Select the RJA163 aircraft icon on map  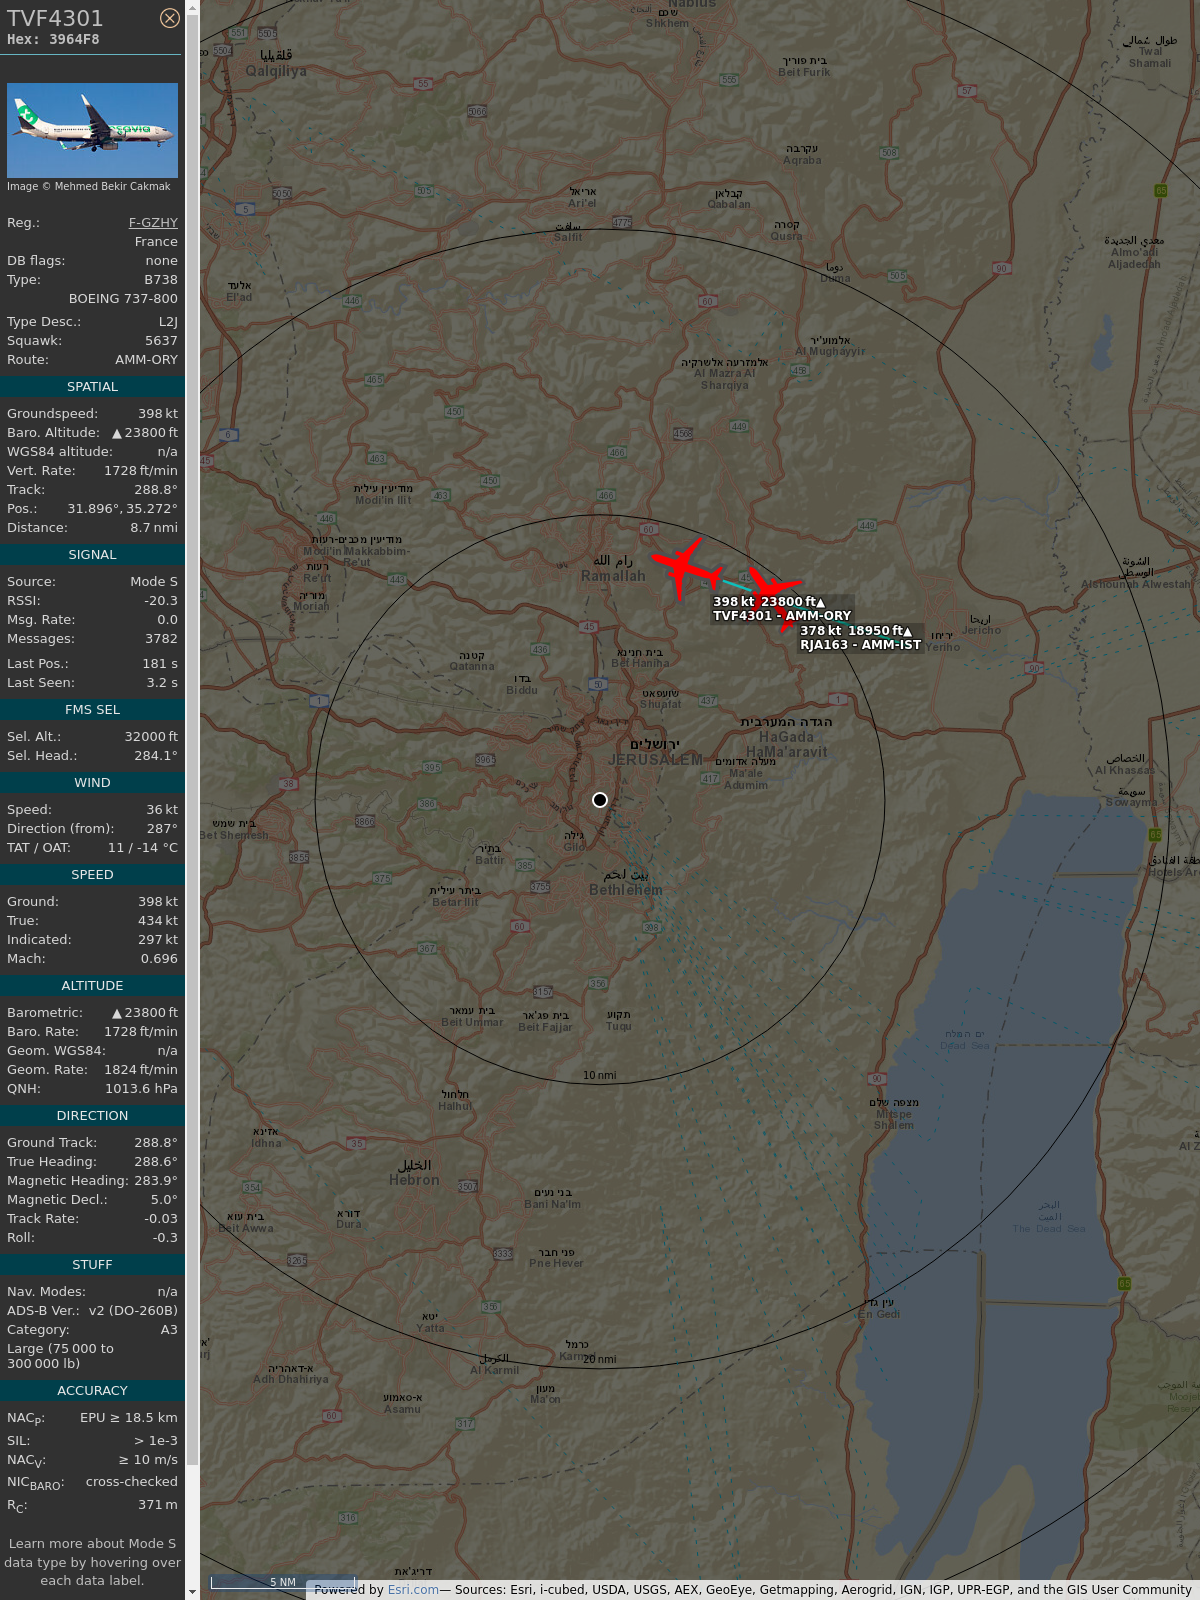[x=774, y=596]
